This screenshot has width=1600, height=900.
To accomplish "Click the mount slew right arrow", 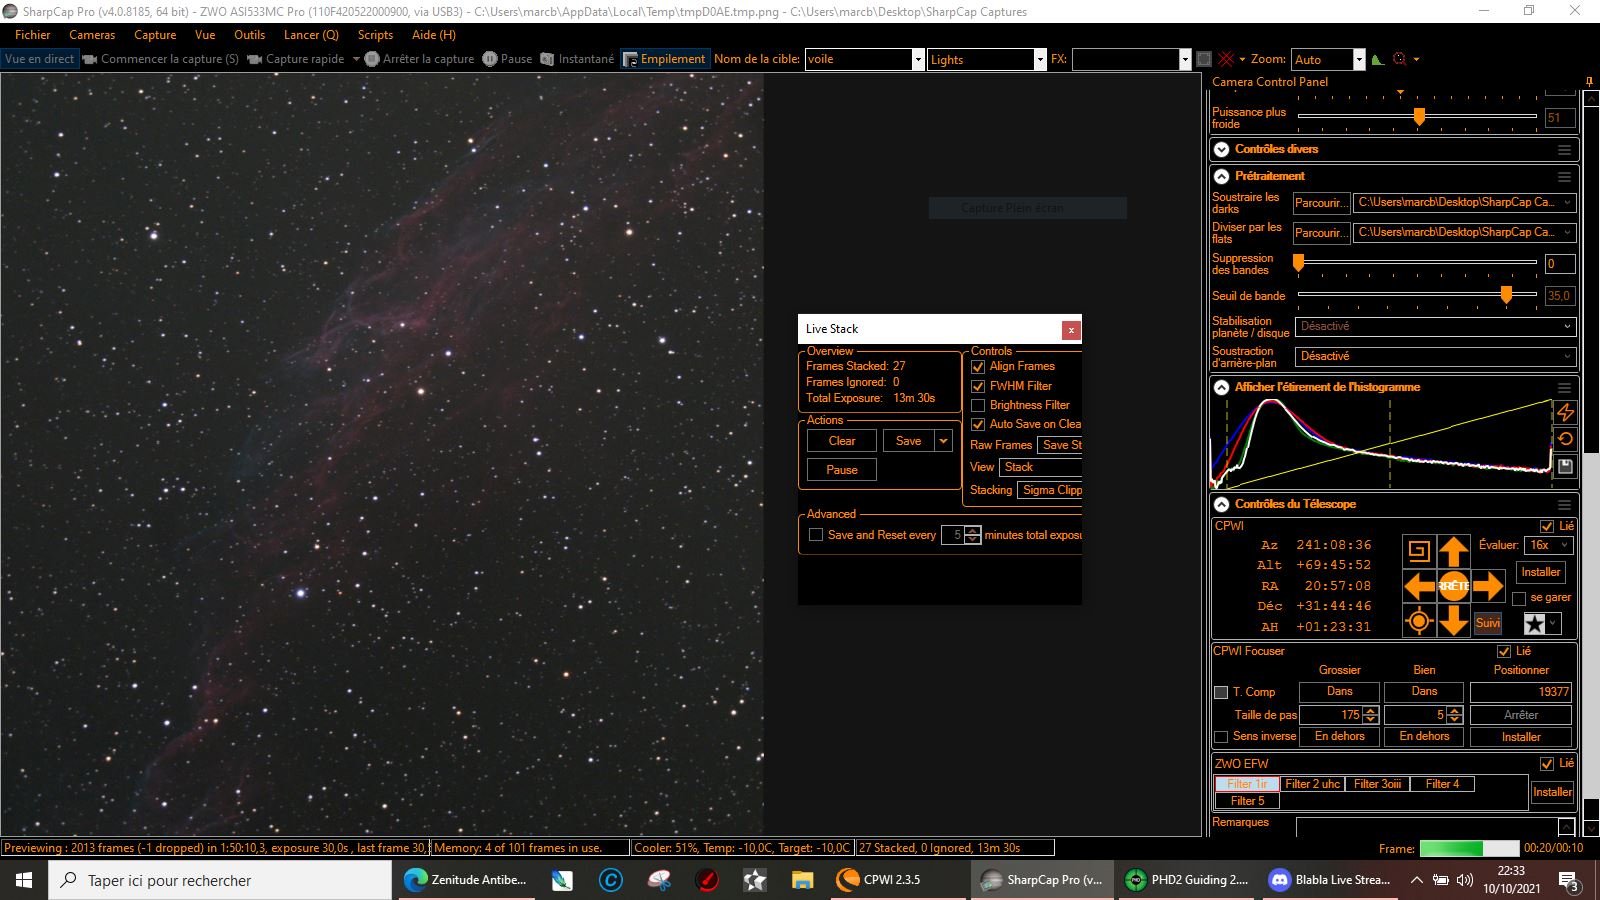I will pos(1488,586).
